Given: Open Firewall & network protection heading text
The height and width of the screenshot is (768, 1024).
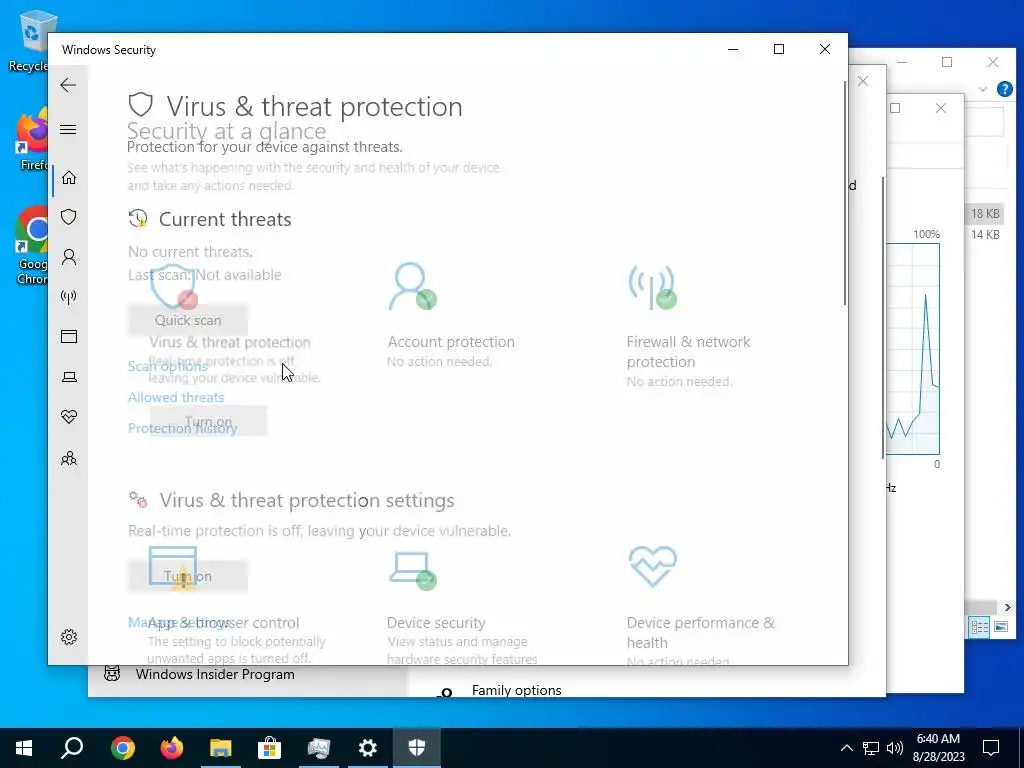Looking at the screenshot, I should (x=688, y=351).
